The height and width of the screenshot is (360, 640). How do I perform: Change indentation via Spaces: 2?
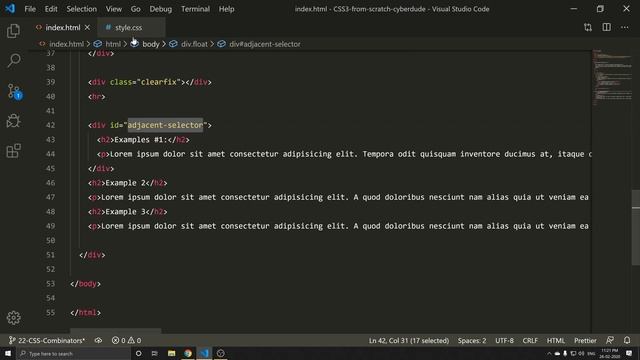(x=472, y=340)
